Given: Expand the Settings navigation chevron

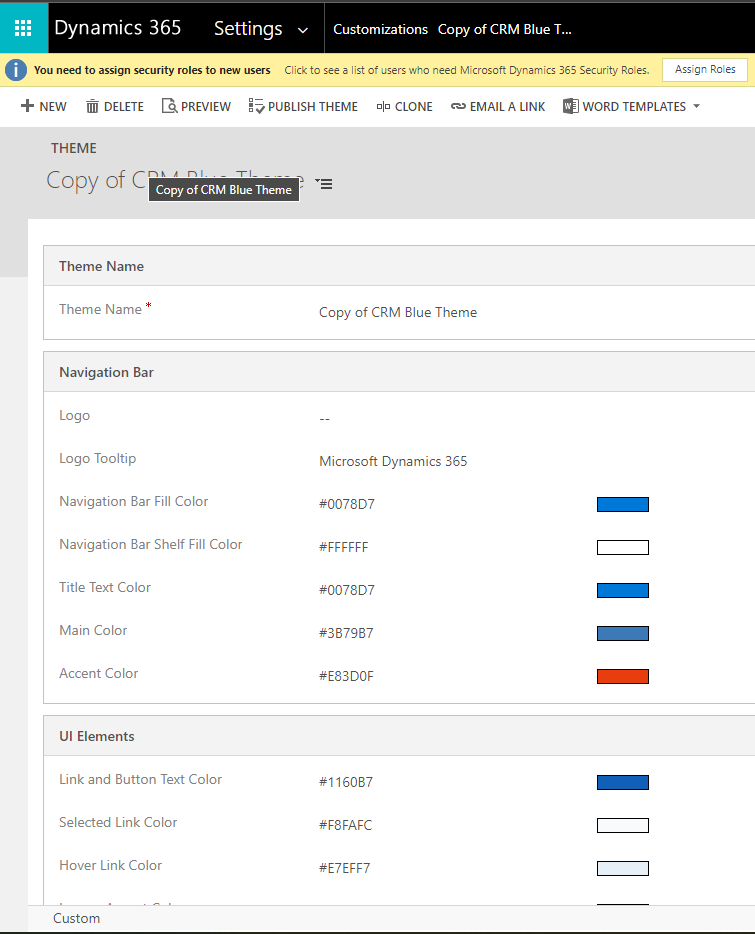Looking at the screenshot, I should (x=303, y=30).
